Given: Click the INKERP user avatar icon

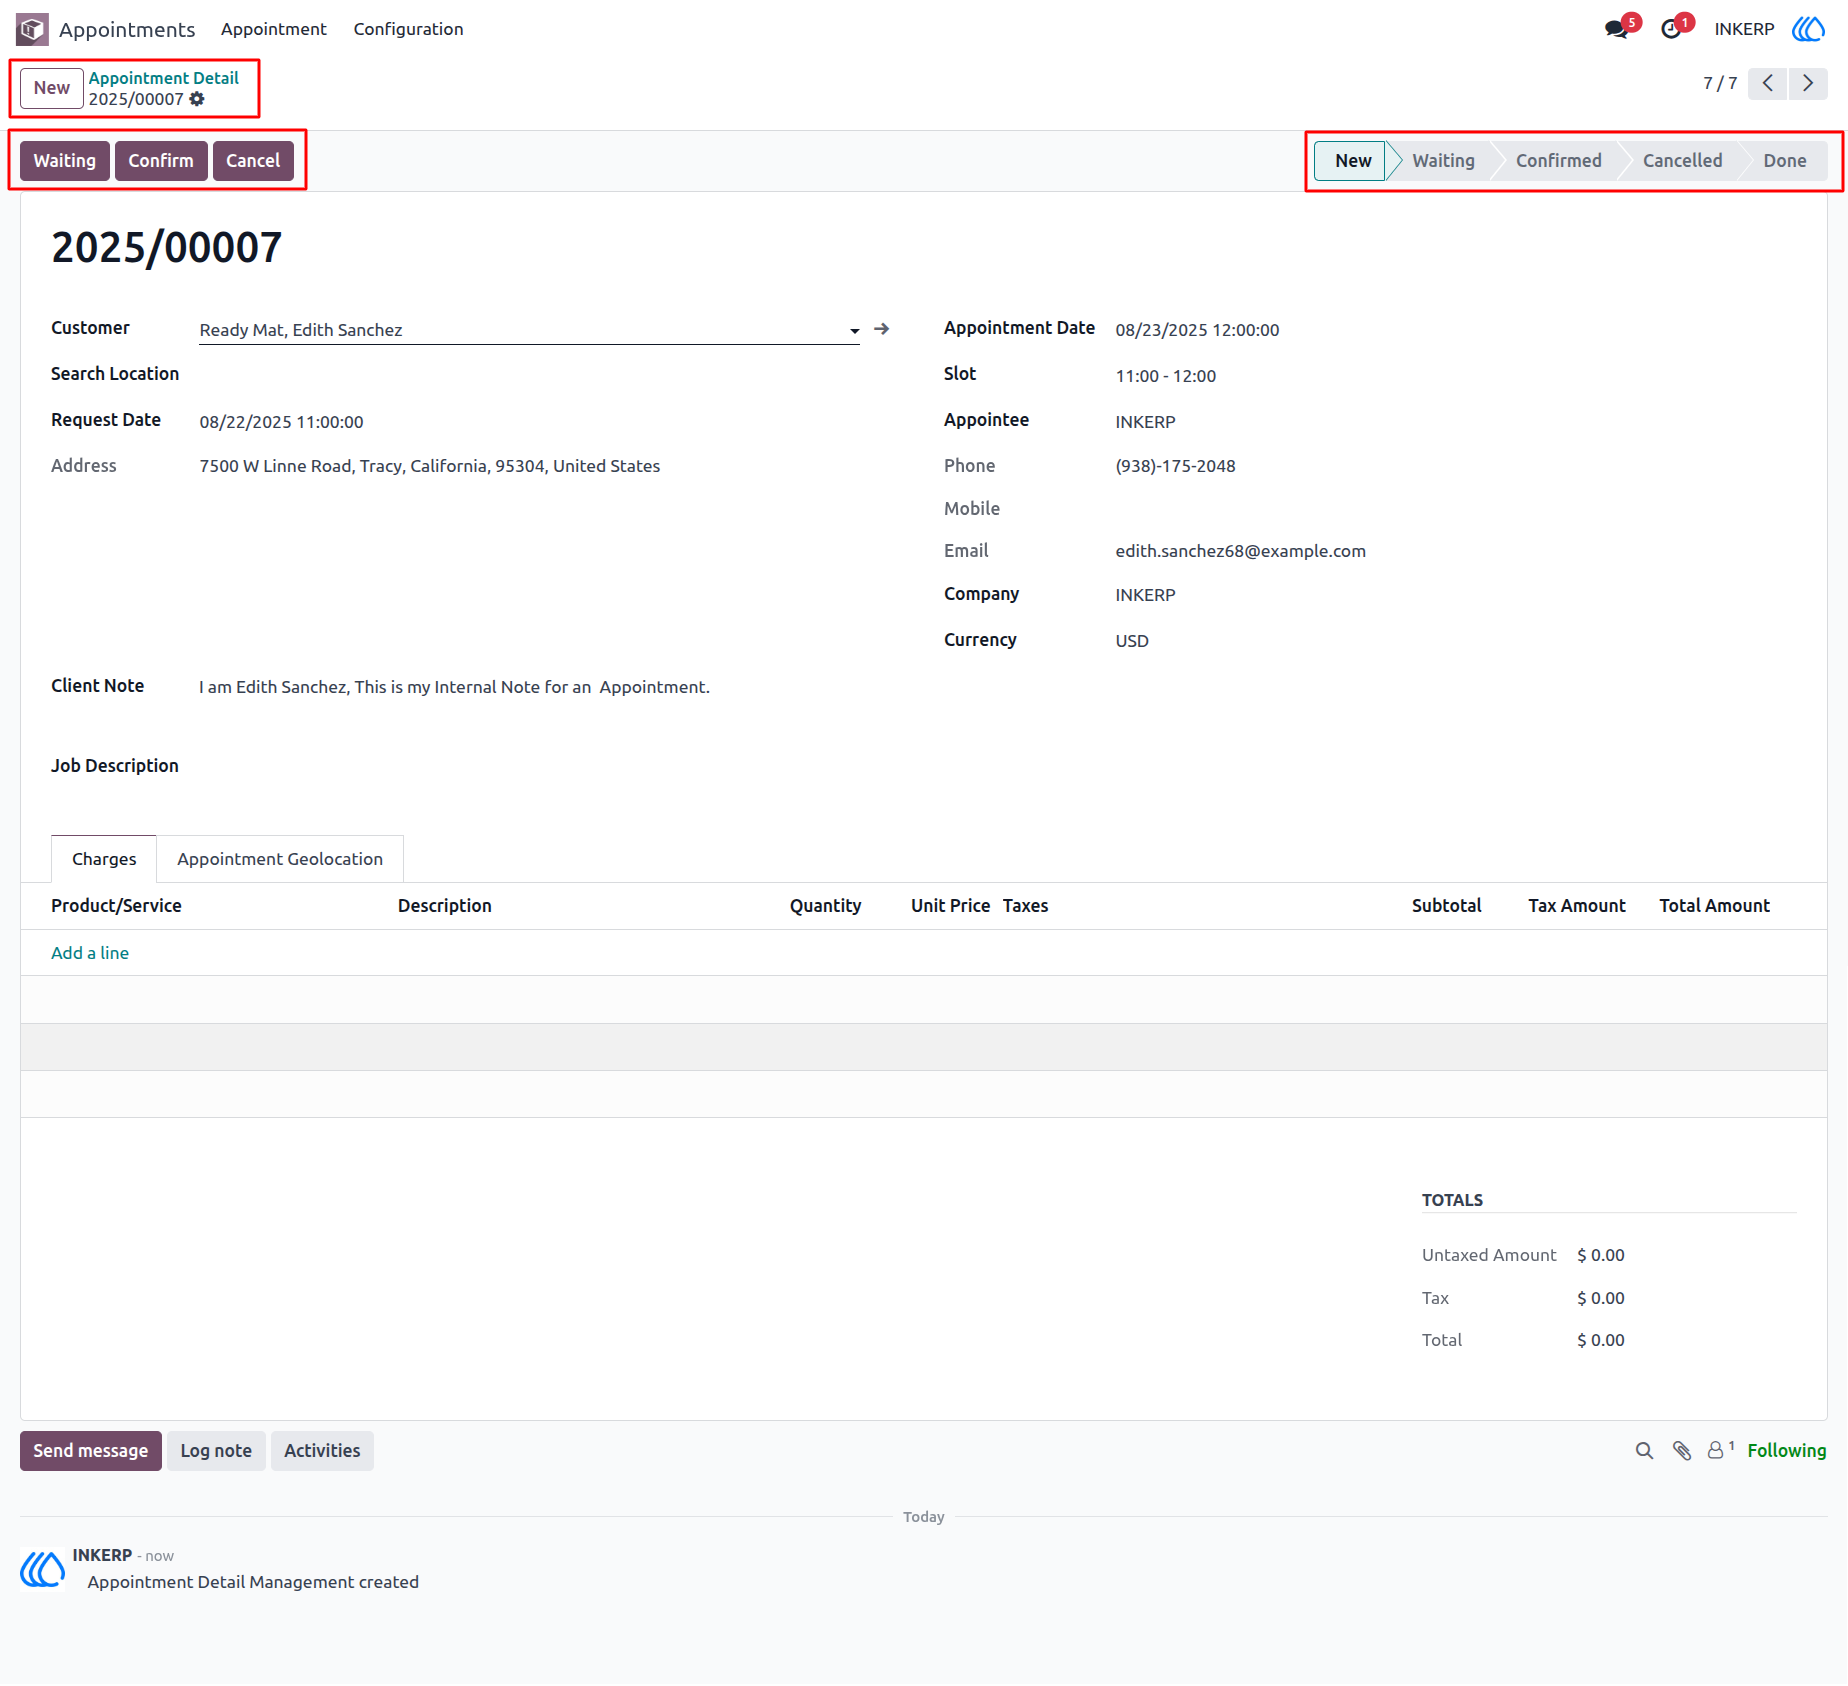Looking at the screenshot, I should pos(1808,29).
